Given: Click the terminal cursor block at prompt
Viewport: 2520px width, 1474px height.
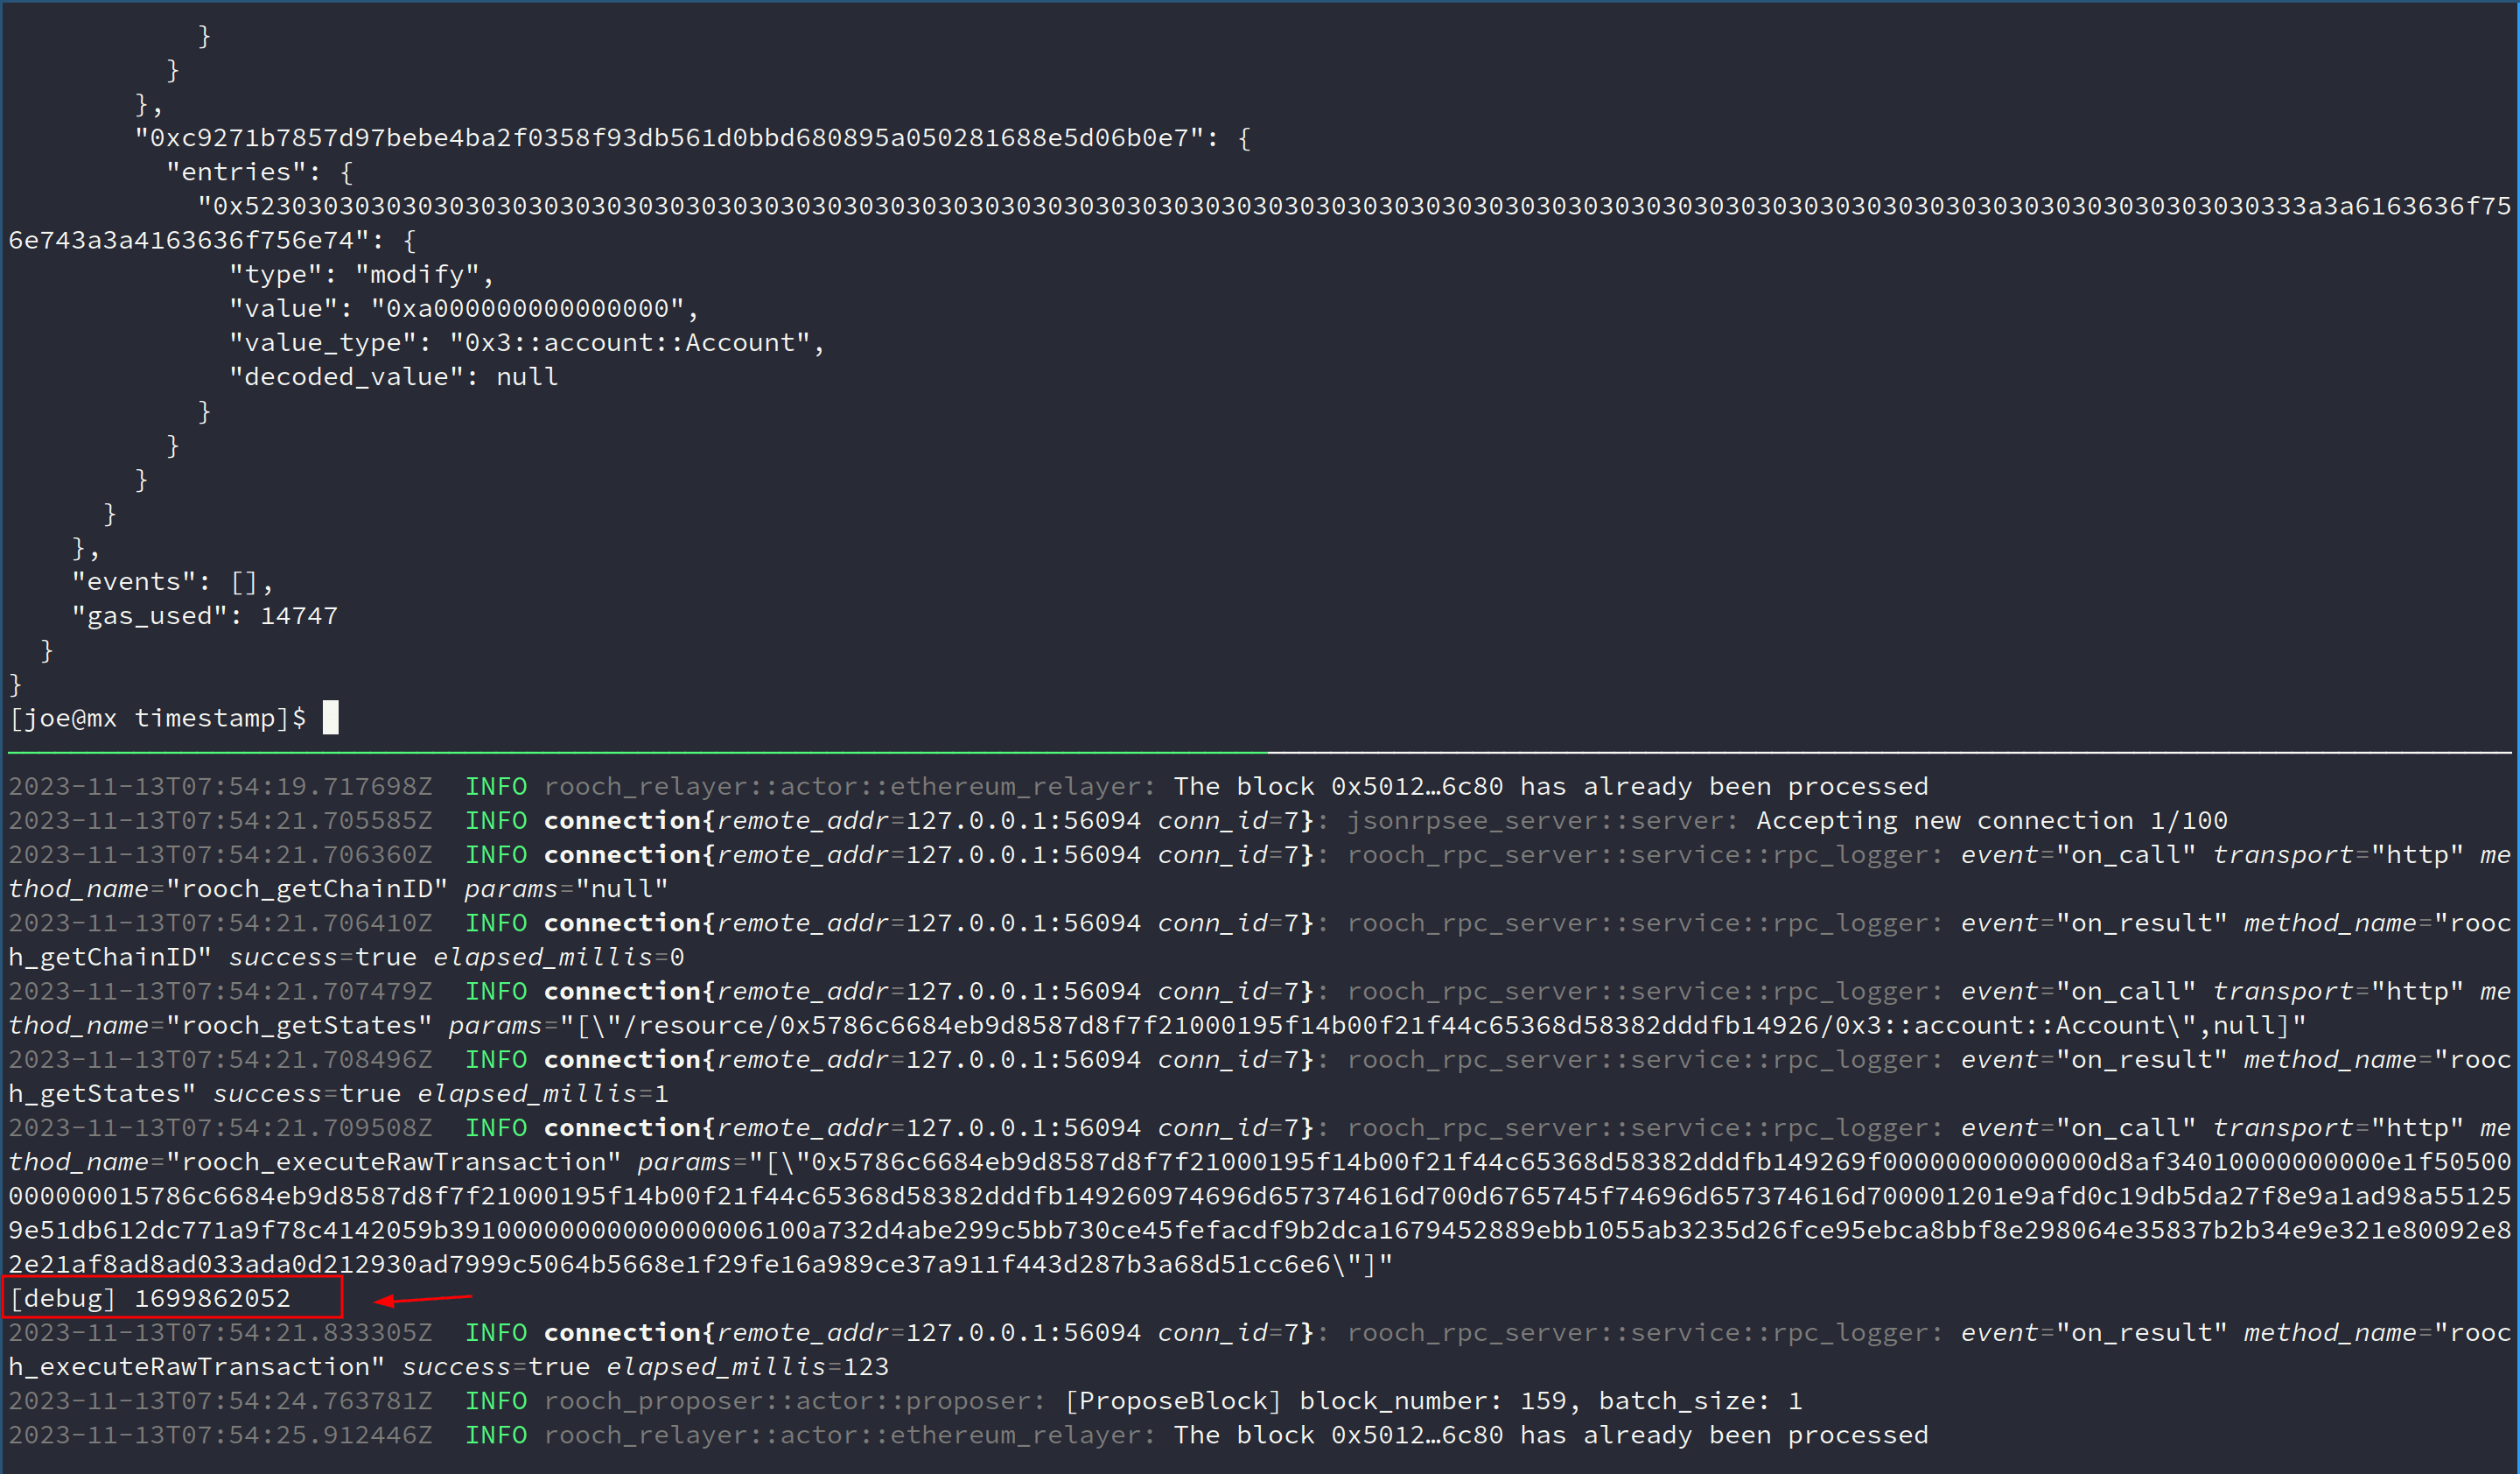Looking at the screenshot, I should pyautogui.click(x=331, y=717).
